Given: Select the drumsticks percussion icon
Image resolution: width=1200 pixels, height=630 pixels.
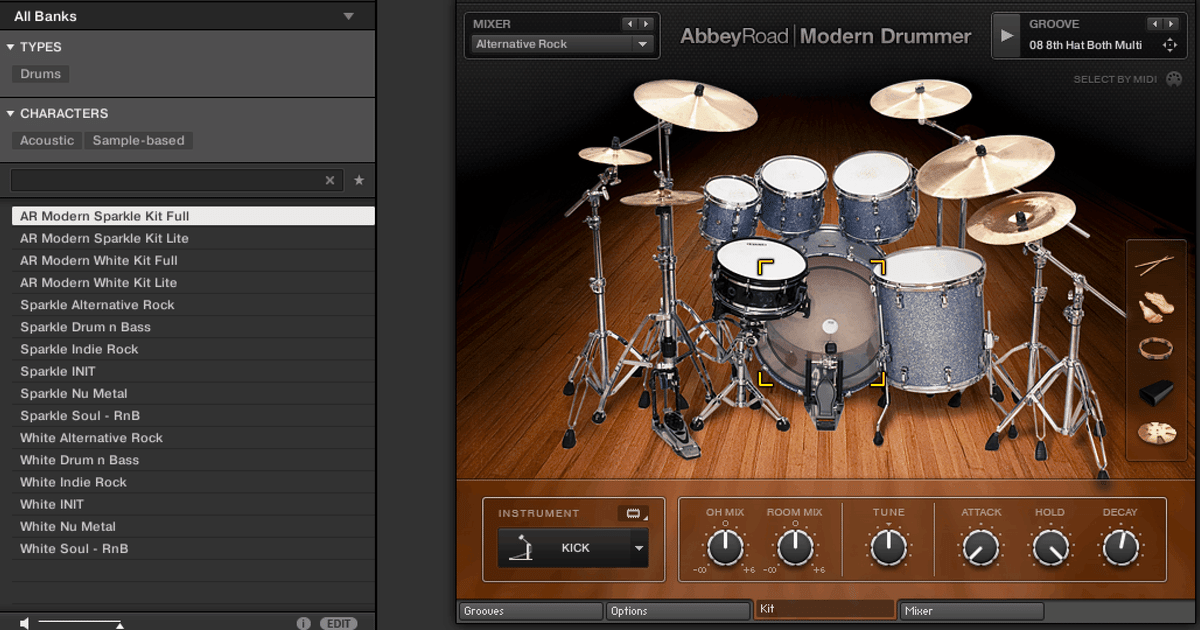Looking at the screenshot, I should (1154, 266).
